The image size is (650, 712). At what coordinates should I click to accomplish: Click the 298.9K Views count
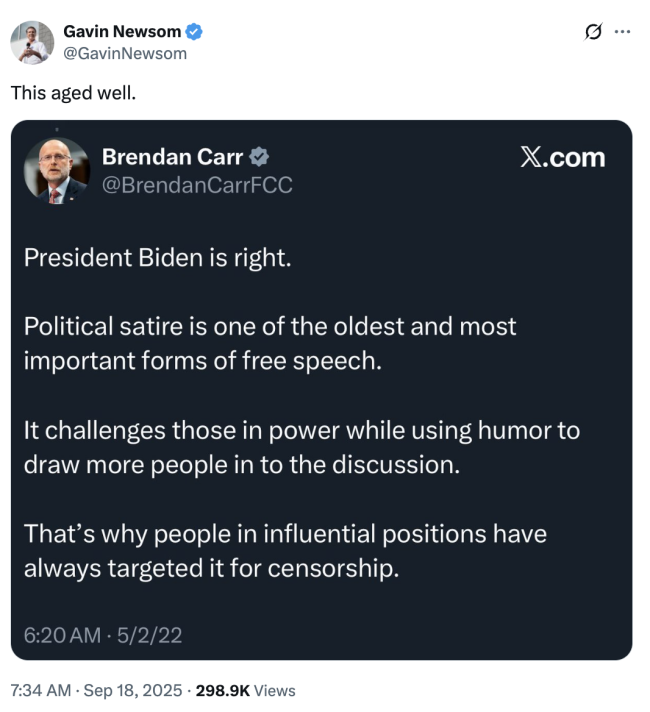click(x=245, y=690)
